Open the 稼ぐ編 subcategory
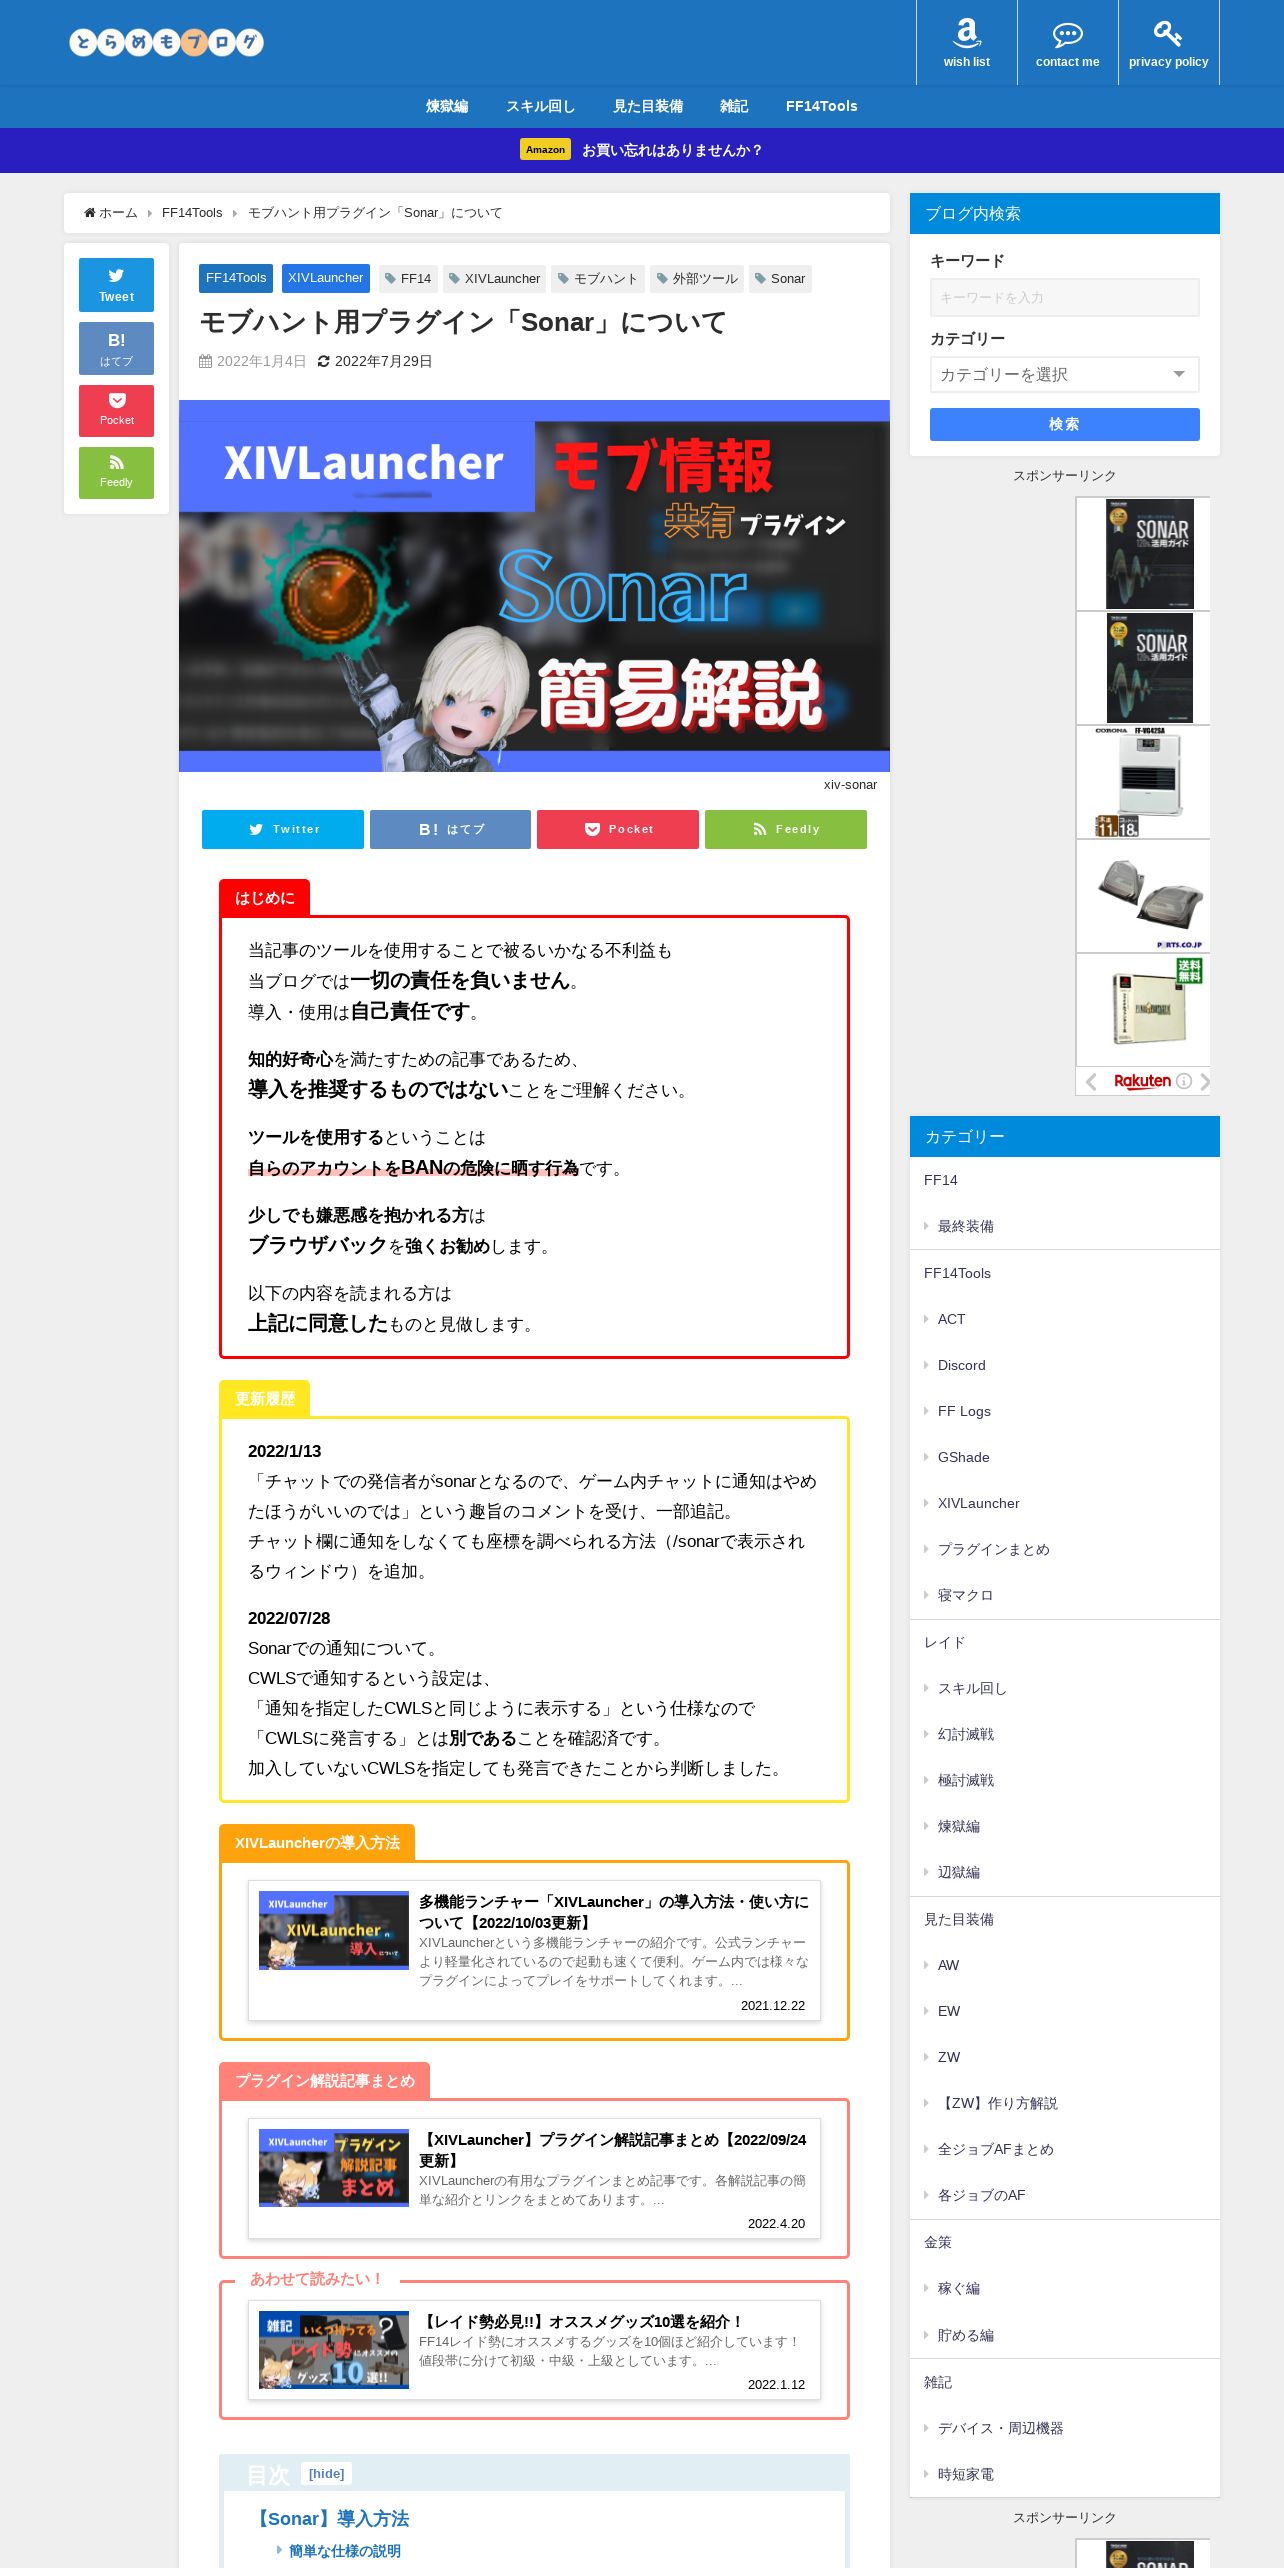Image resolution: width=1284 pixels, height=2568 pixels. pyautogui.click(x=958, y=2288)
